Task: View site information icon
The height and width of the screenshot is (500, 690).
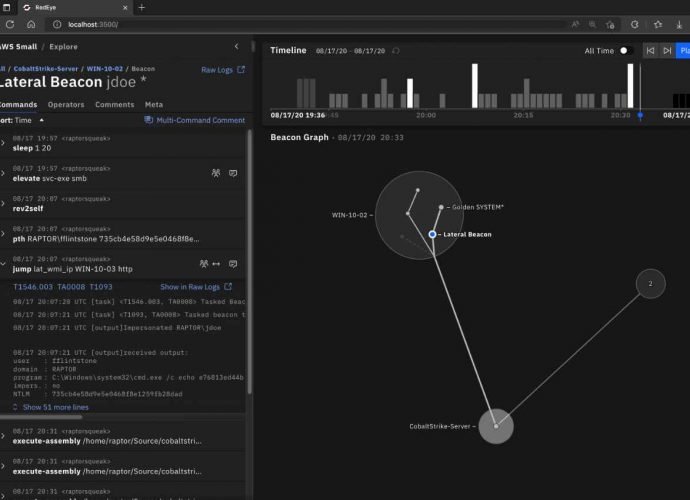Action: click(x=57, y=25)
